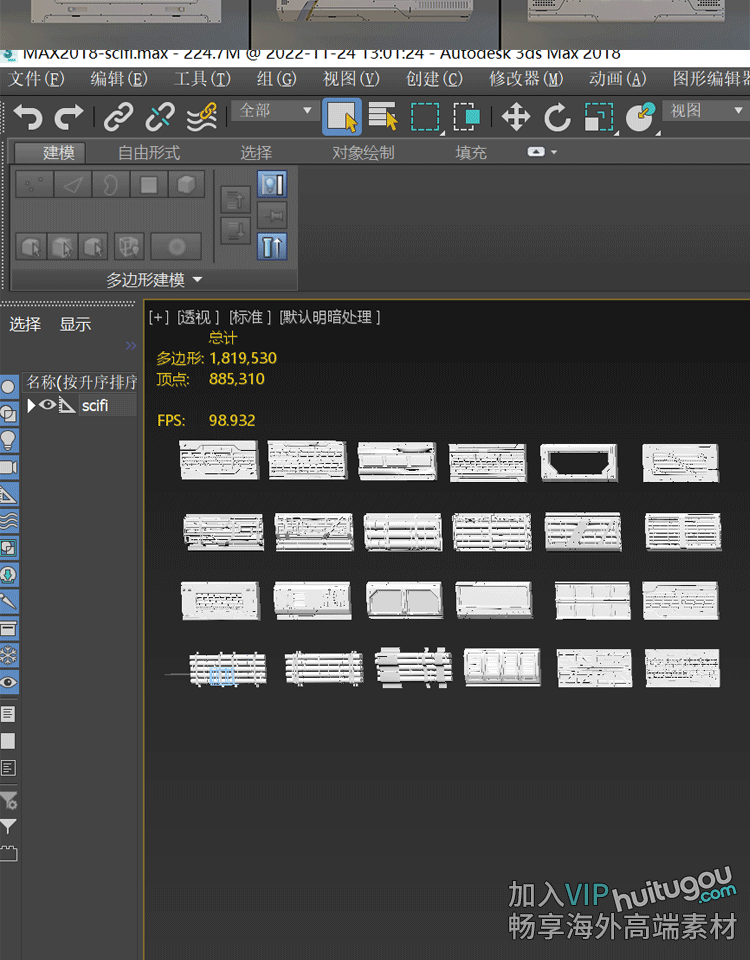750x960 pixels.
Task: Activate the Select and Link tool
Action: (x=119, y=117)
